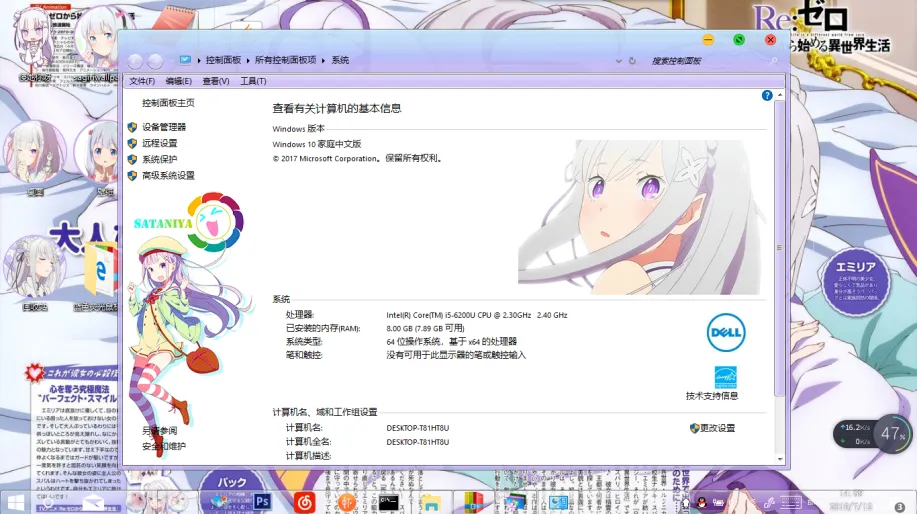Click the help question mark icon
This screenshot has width=917, height=514.
(767, 96)
